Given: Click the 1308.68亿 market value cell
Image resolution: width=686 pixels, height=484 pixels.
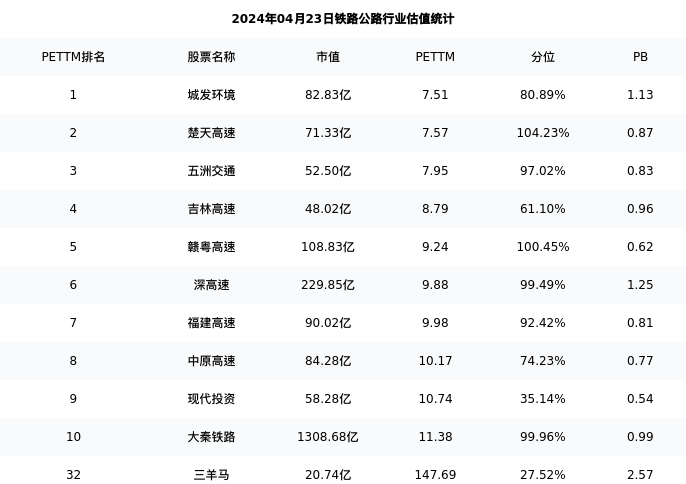Looking at the screenshot, I should point(328,437).
